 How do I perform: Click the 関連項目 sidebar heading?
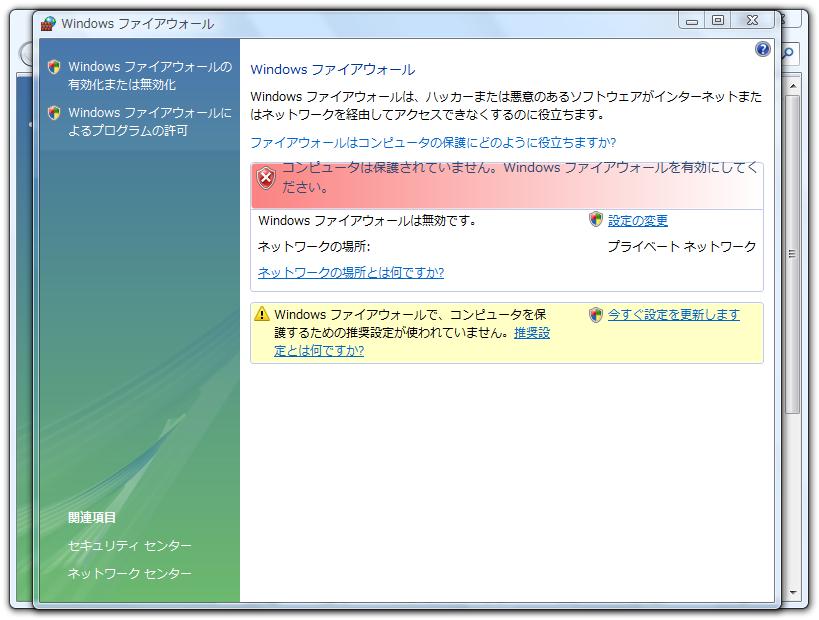91,518
